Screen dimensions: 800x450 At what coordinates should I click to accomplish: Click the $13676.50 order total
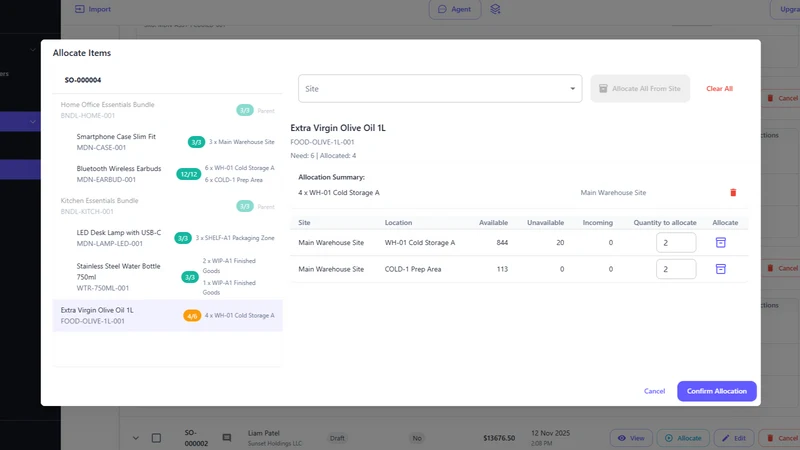499,438
